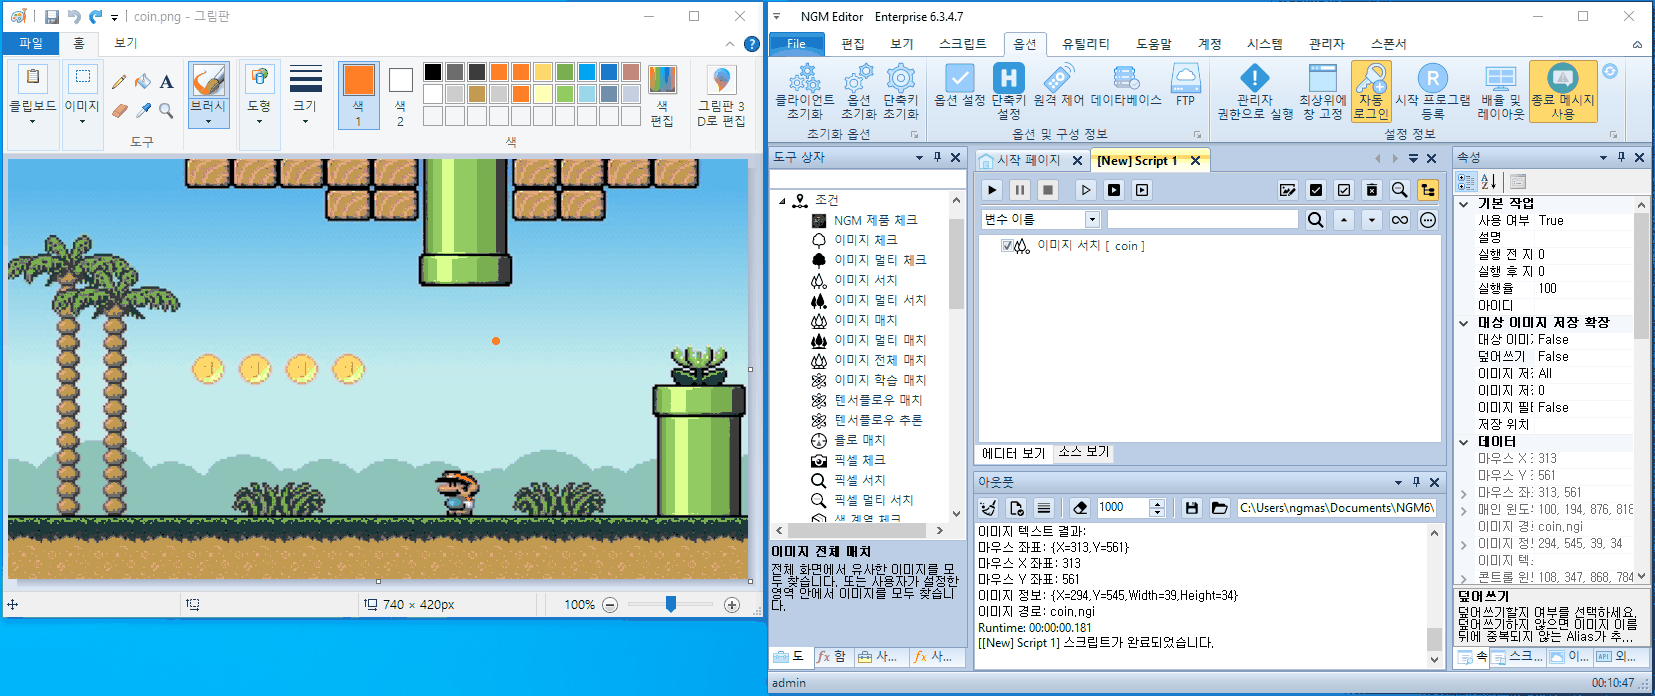Switch to the 시작 페이지 document tab
This screenshot has height=696, width=1655.
(1029, 160)
